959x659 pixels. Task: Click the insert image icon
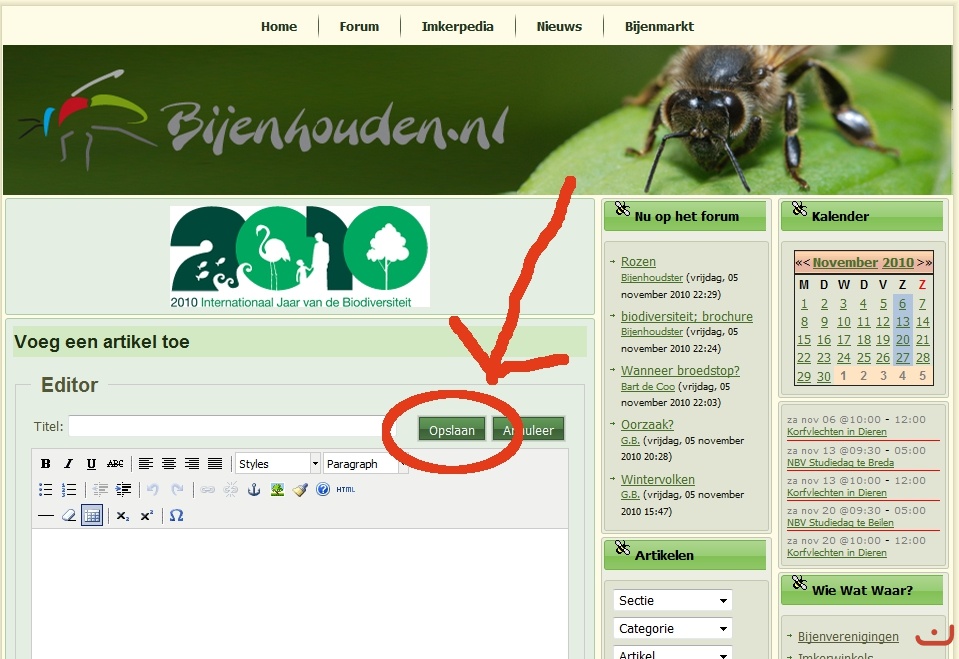pyautogui.click(x=277, y=490)
